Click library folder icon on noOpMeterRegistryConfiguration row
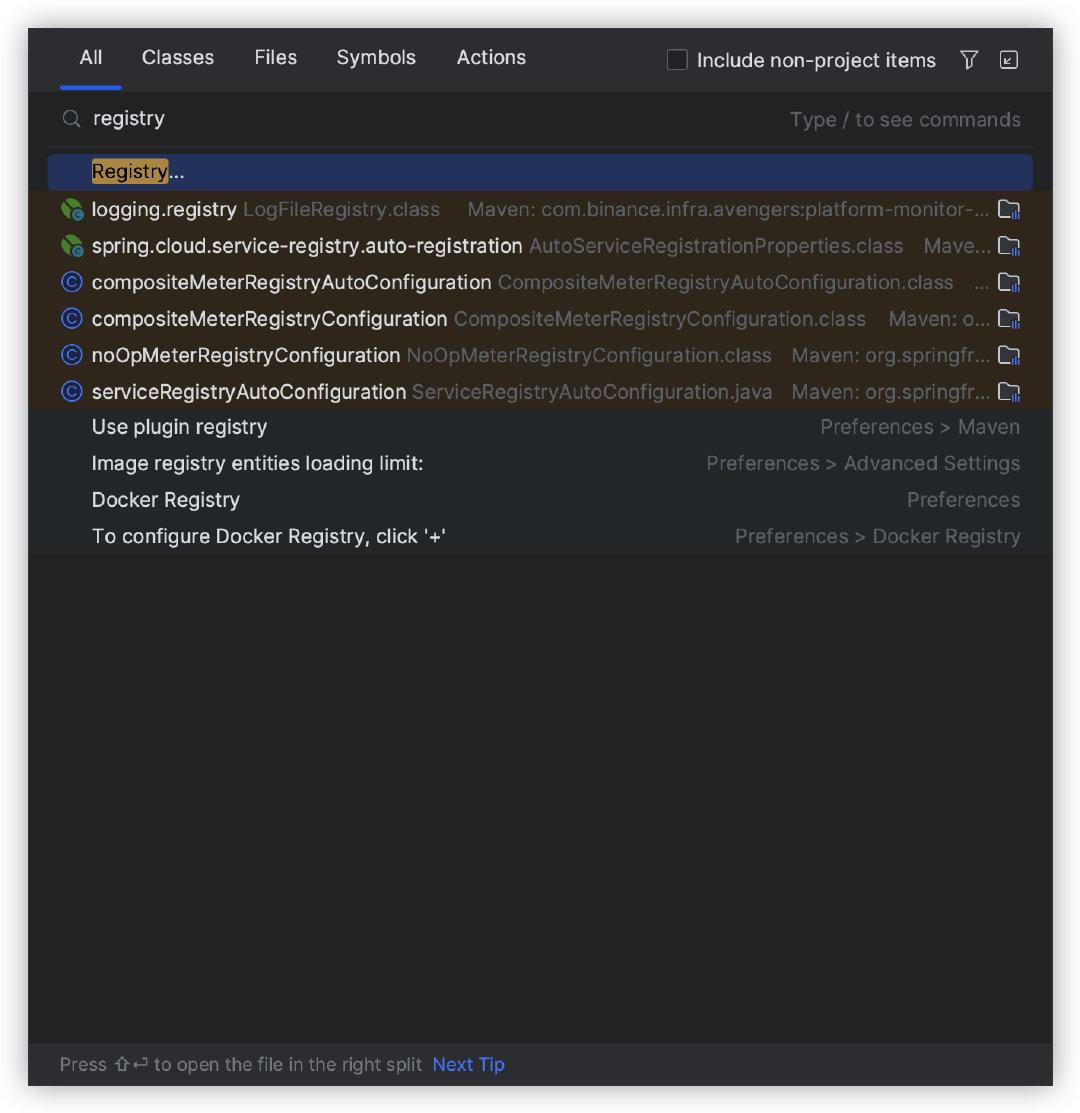The height and width of the screenshot is (1113, 1080). tap(1008, 355)
